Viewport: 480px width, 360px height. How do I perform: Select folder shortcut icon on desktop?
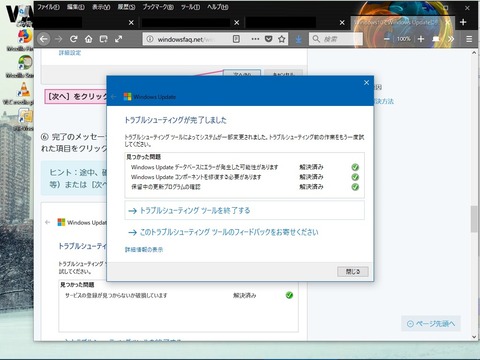click(25, 116)
